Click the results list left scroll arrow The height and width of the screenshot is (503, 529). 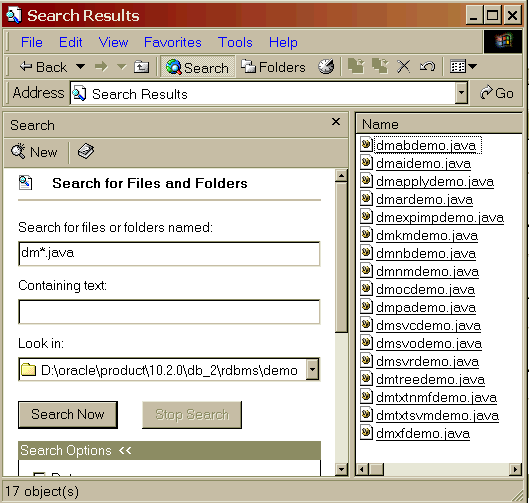pyautogui.click(x=362, y=469)
